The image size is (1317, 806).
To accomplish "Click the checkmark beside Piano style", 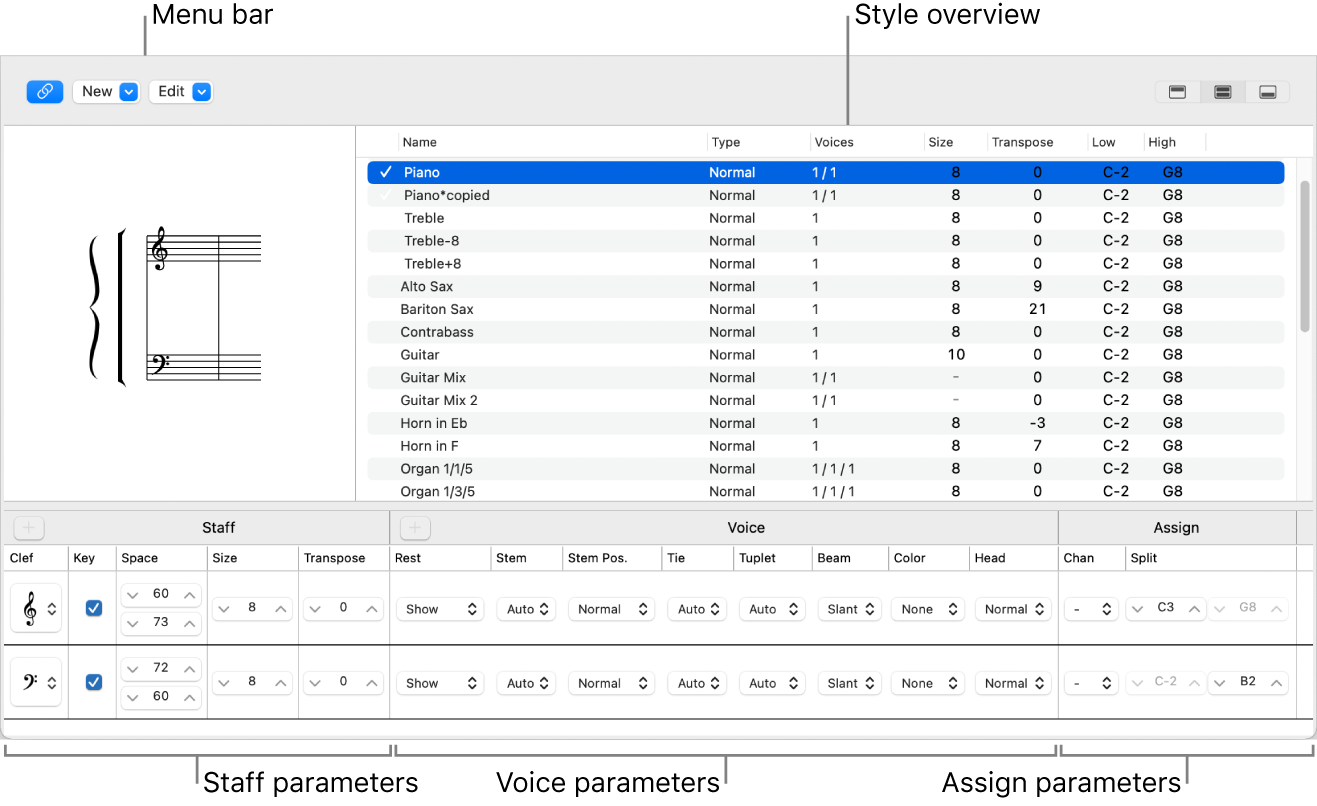I will (386, 172).
